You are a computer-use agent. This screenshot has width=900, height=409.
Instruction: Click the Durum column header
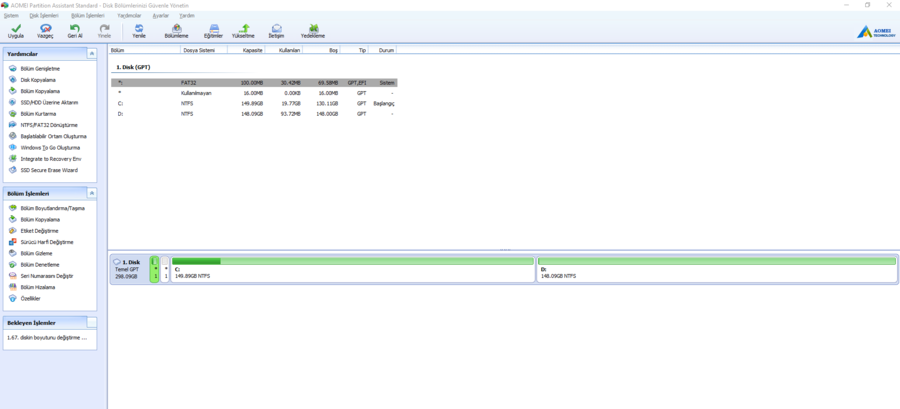382,50
